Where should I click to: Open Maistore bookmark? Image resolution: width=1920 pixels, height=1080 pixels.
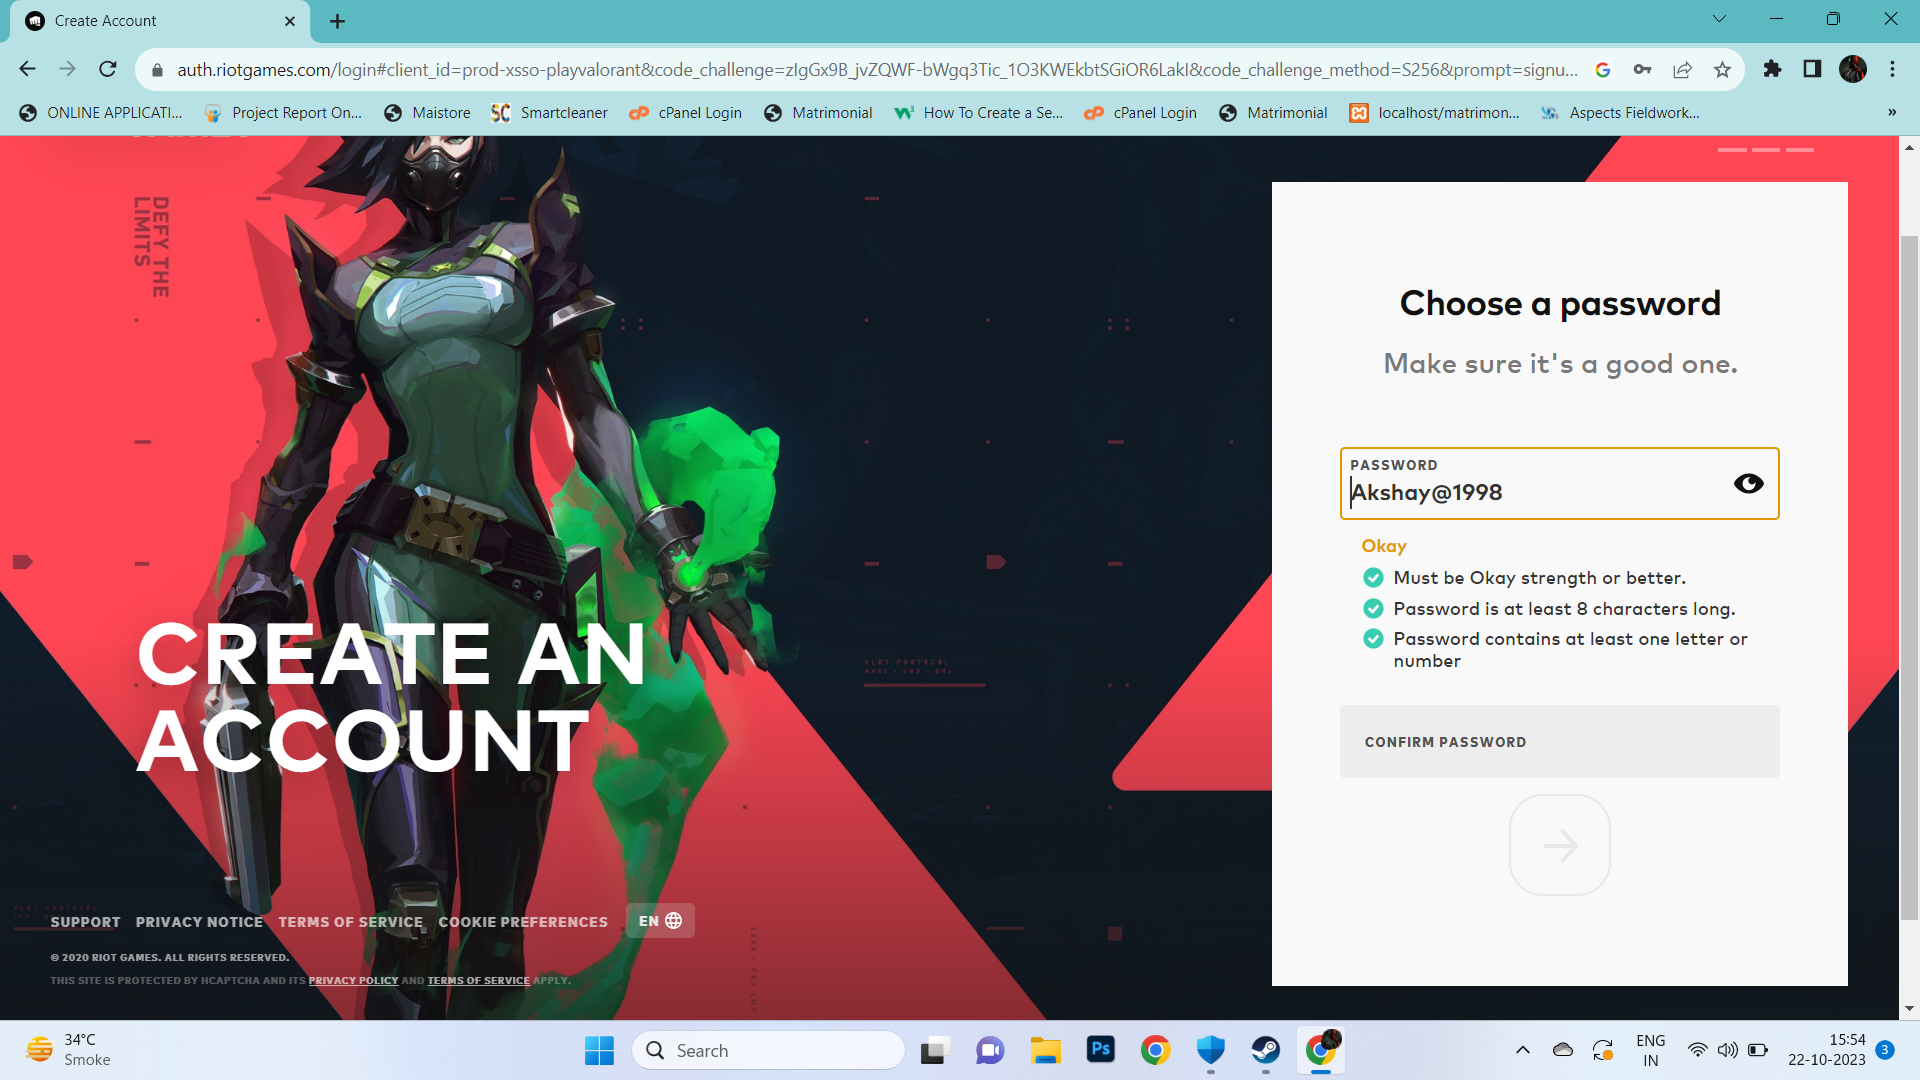point(427,113)
